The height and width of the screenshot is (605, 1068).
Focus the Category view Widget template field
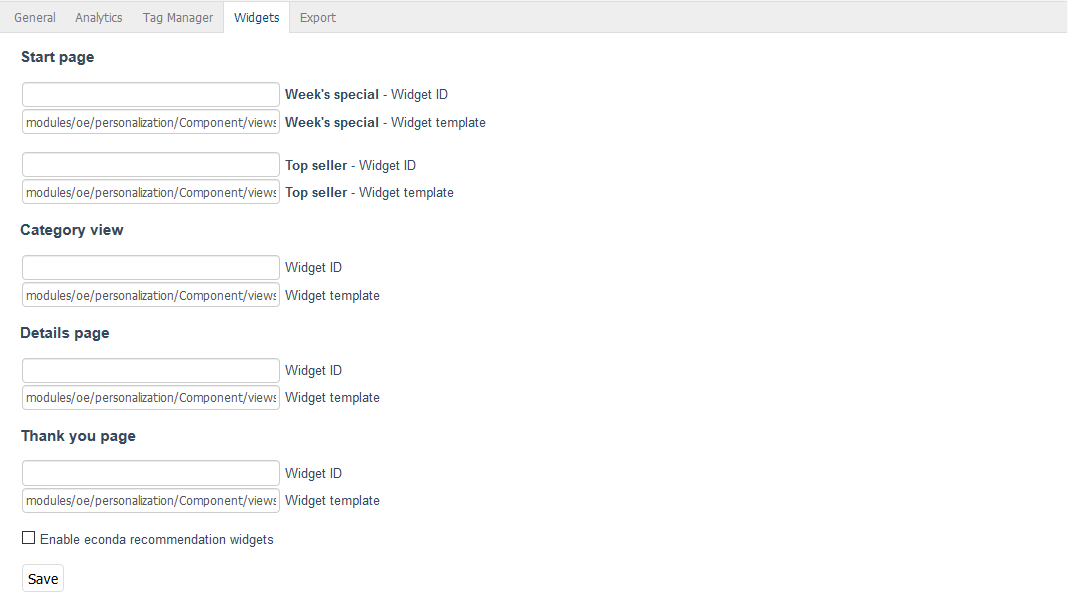(x=151, y=296)
